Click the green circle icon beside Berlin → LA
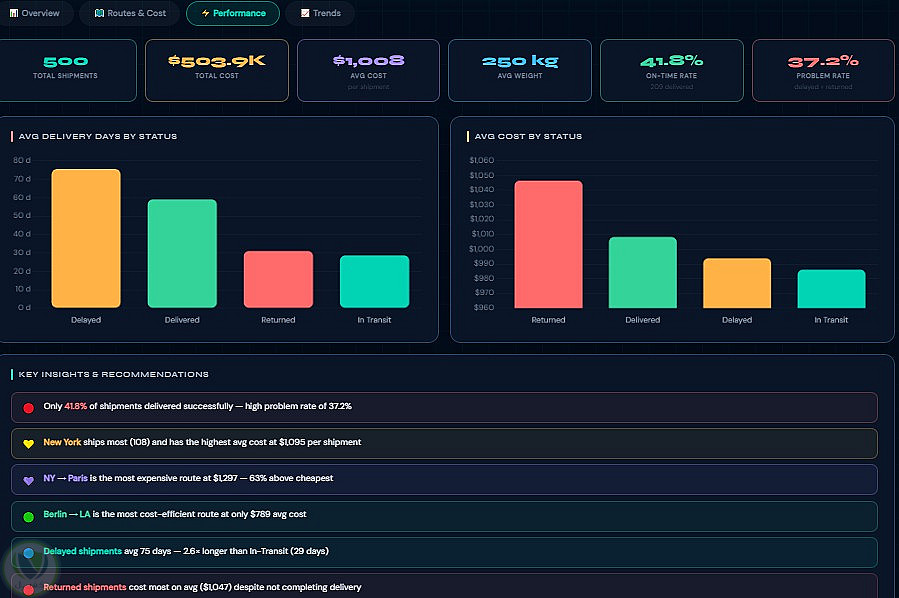Screen dimensions: 899x598 pyautogui.click(x=28, y=517)
